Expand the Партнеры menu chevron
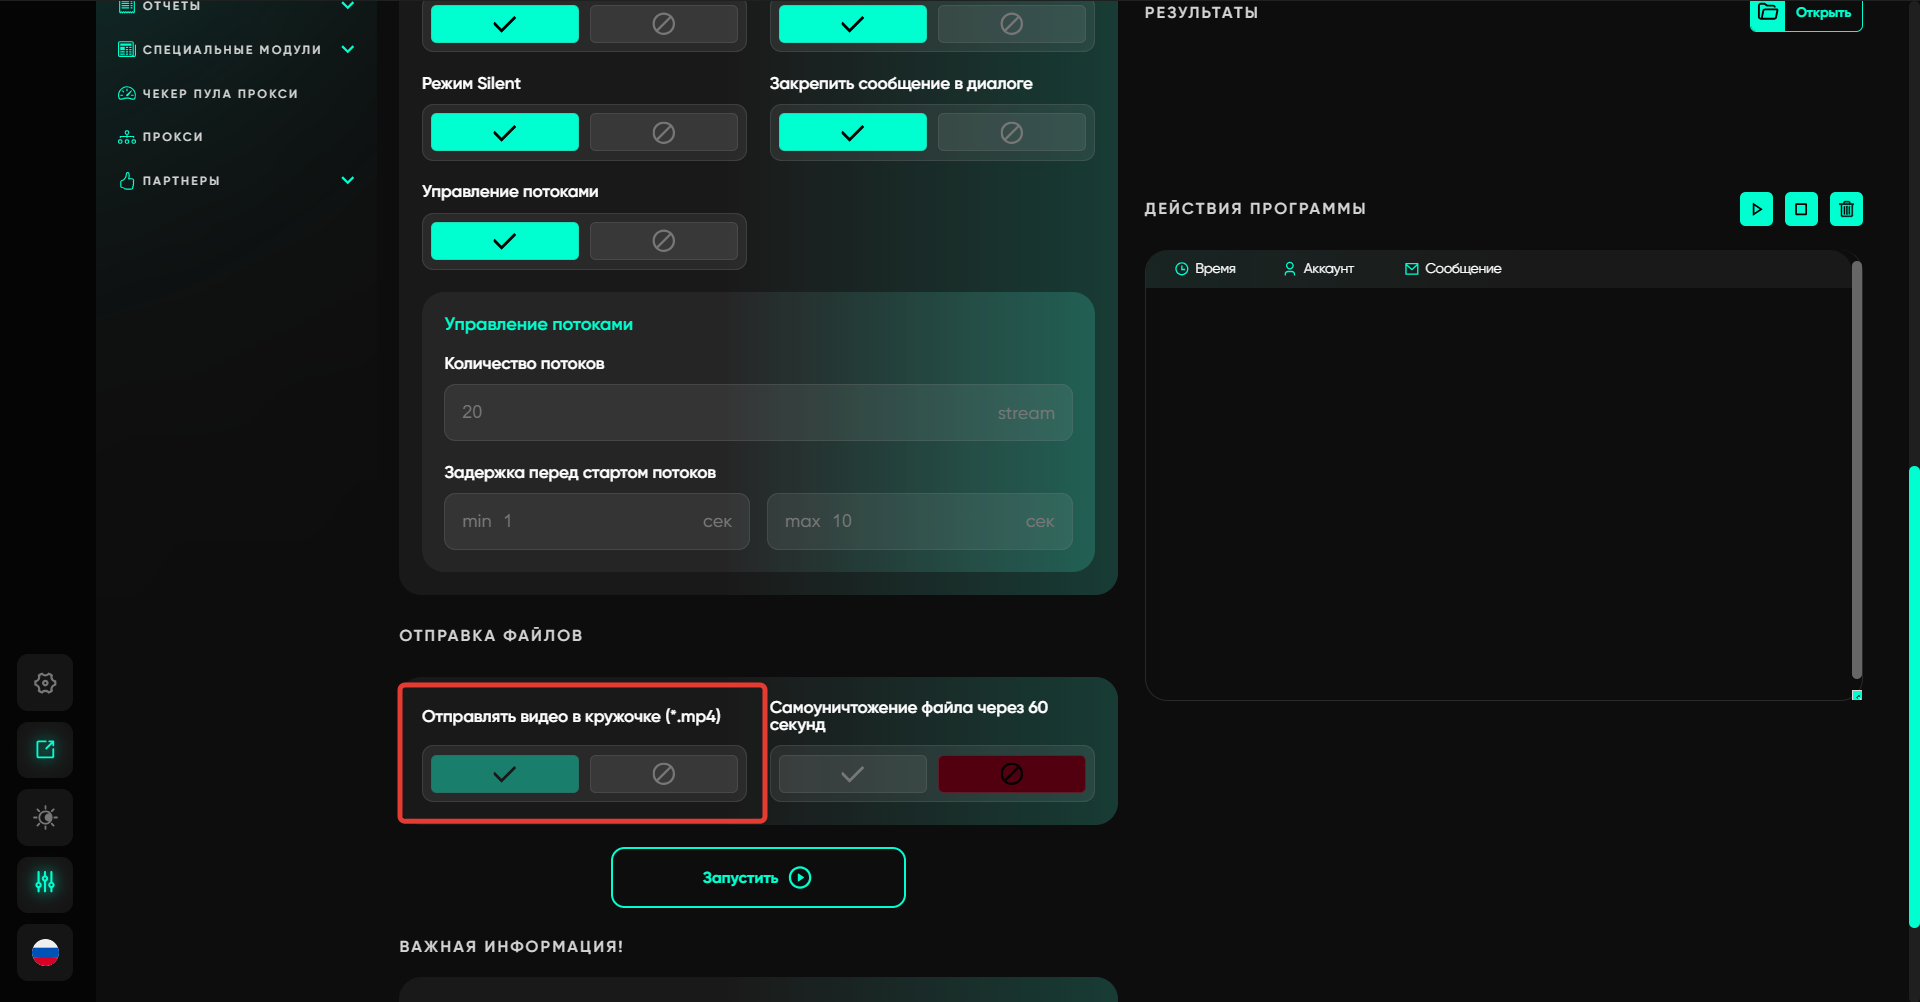 (x=348, y=181)
